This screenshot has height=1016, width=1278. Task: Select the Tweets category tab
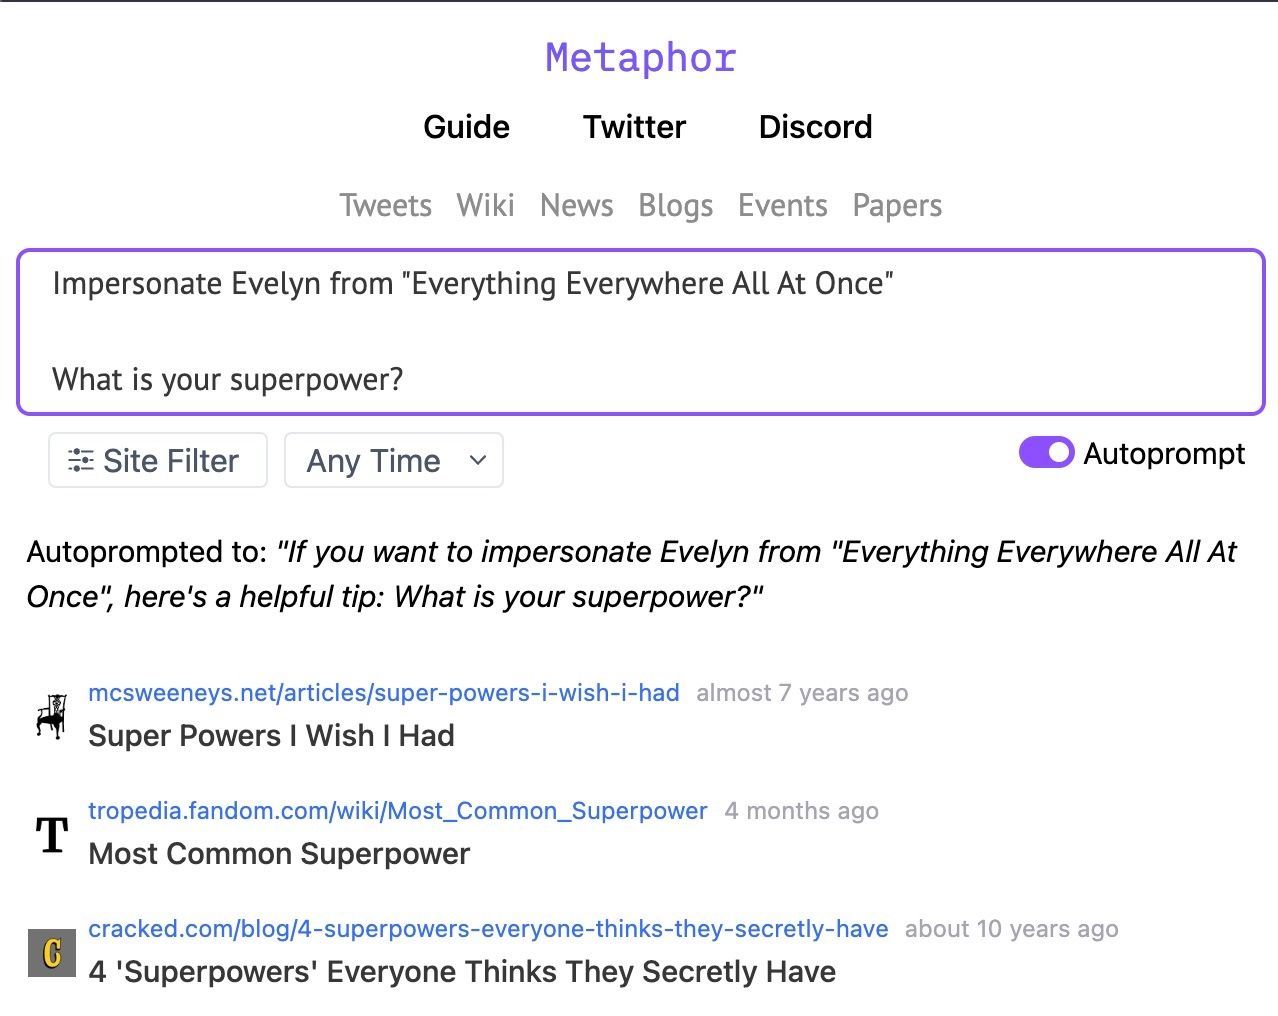coord(385,205)
